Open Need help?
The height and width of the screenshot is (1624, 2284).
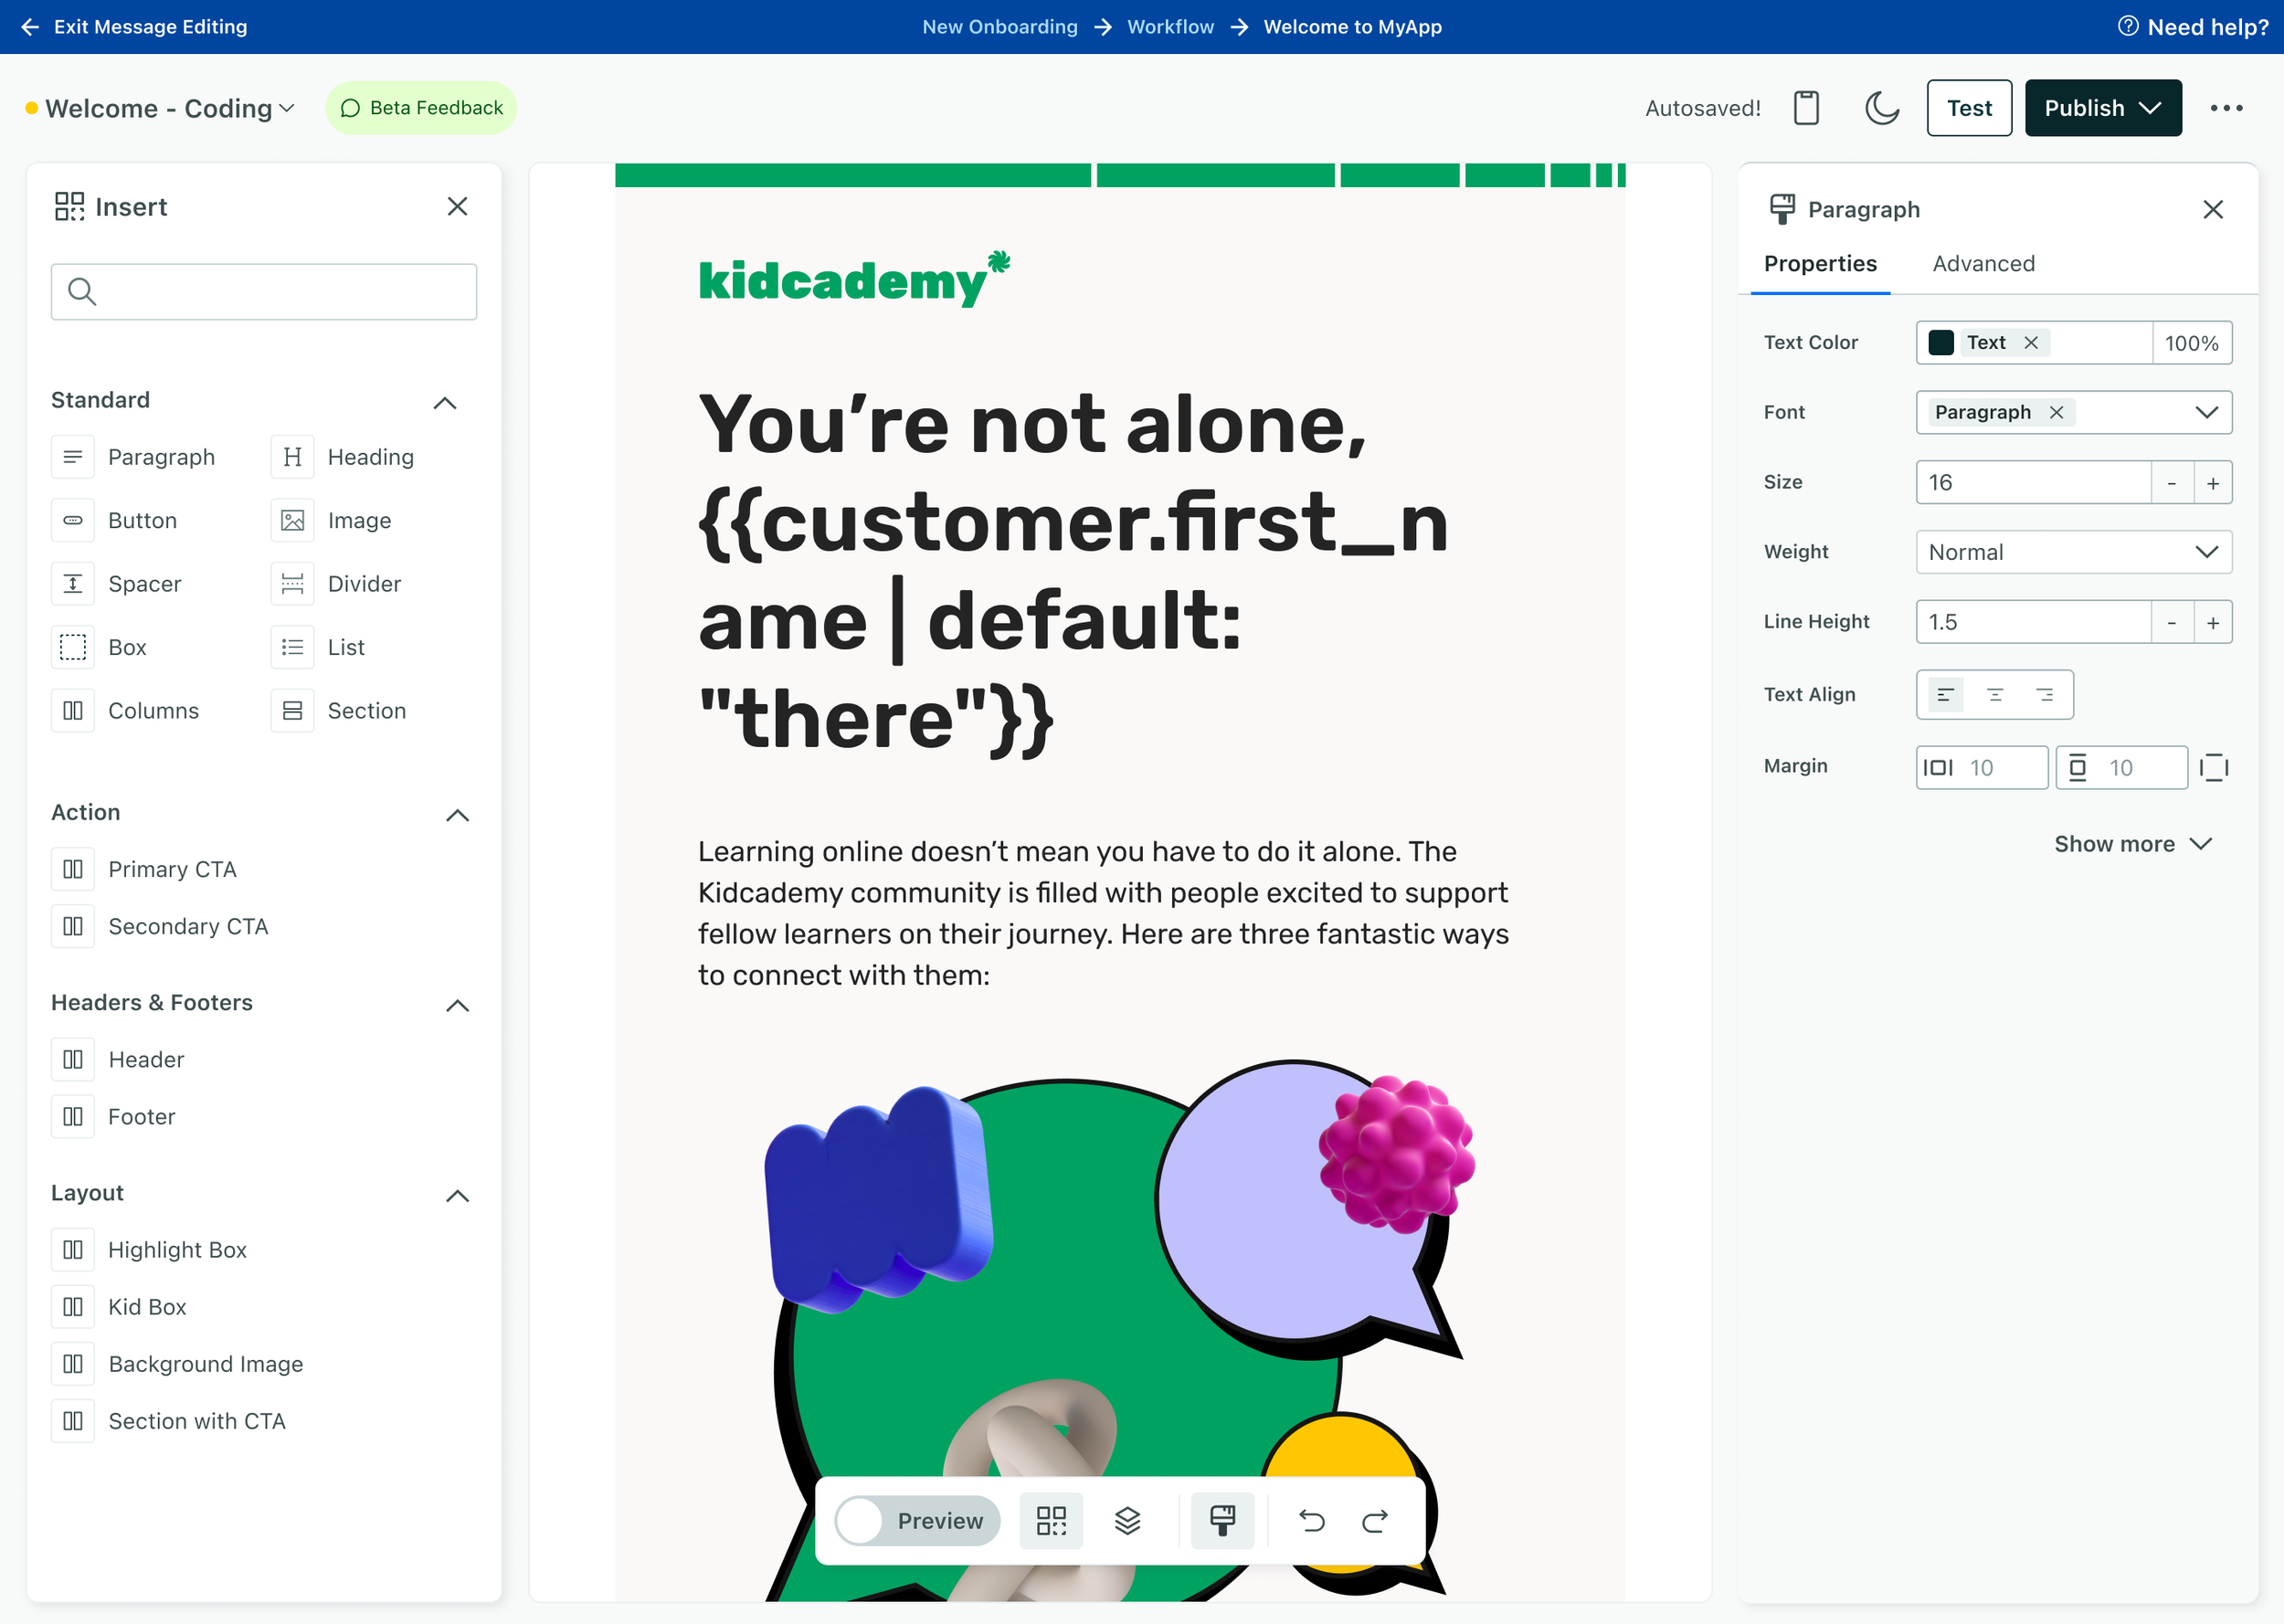coord(2193,27)
